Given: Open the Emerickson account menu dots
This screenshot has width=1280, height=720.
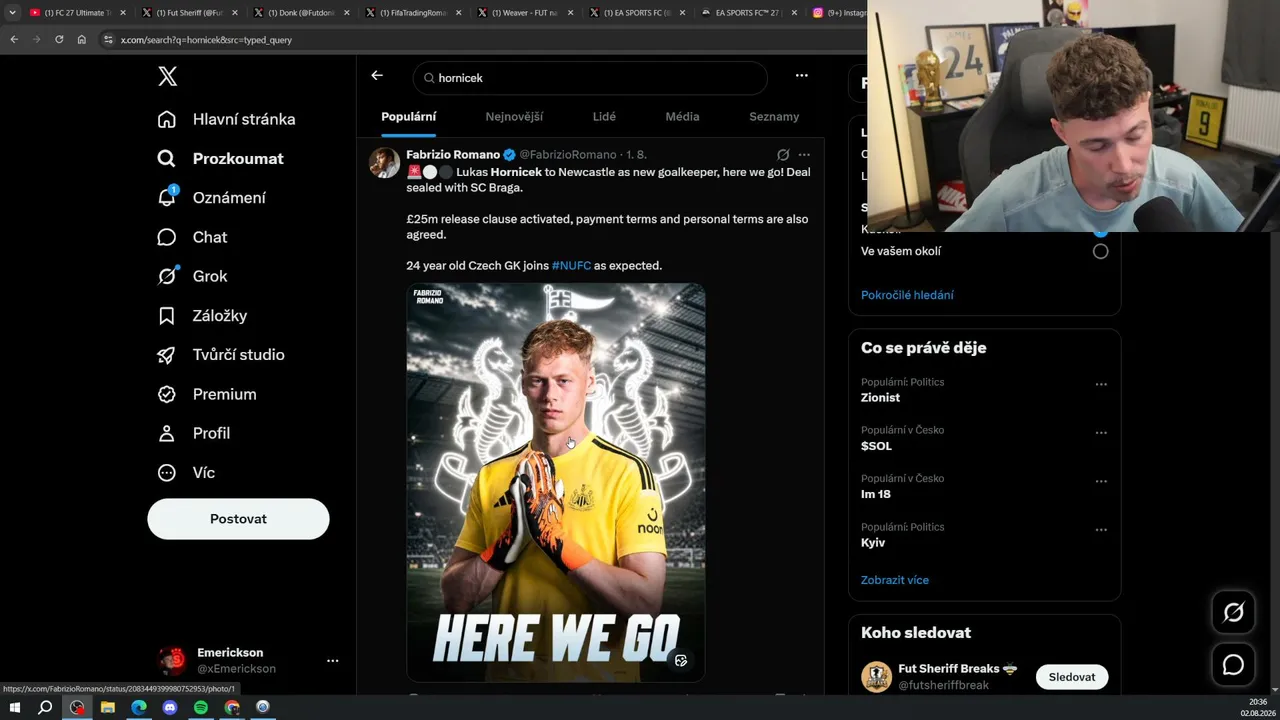Looking at the screenshot, I should click(332, 661).
